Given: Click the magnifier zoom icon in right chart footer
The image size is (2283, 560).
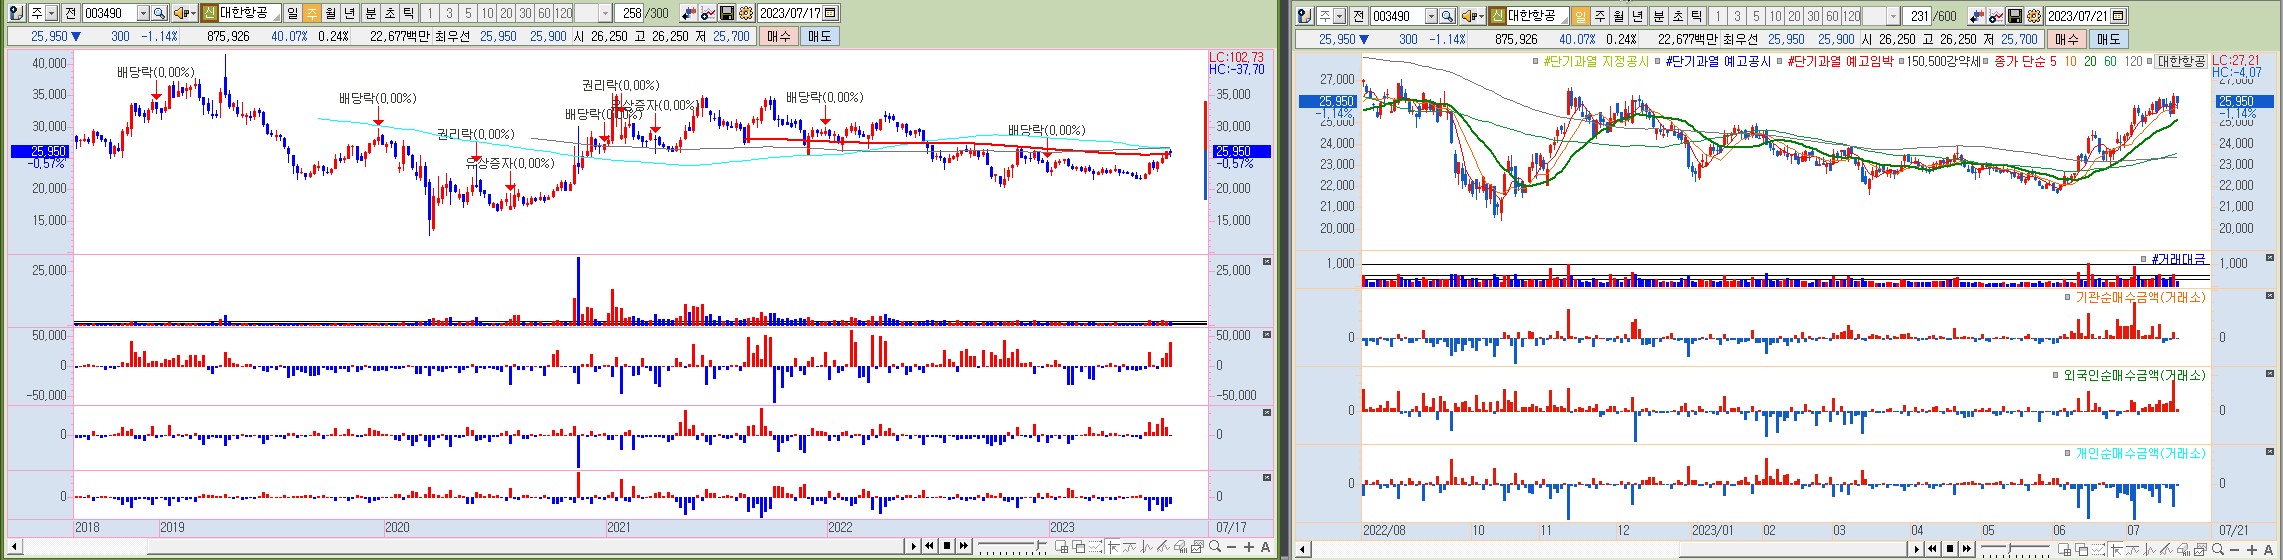Looking at the screenshot, I should point(2218,549).
